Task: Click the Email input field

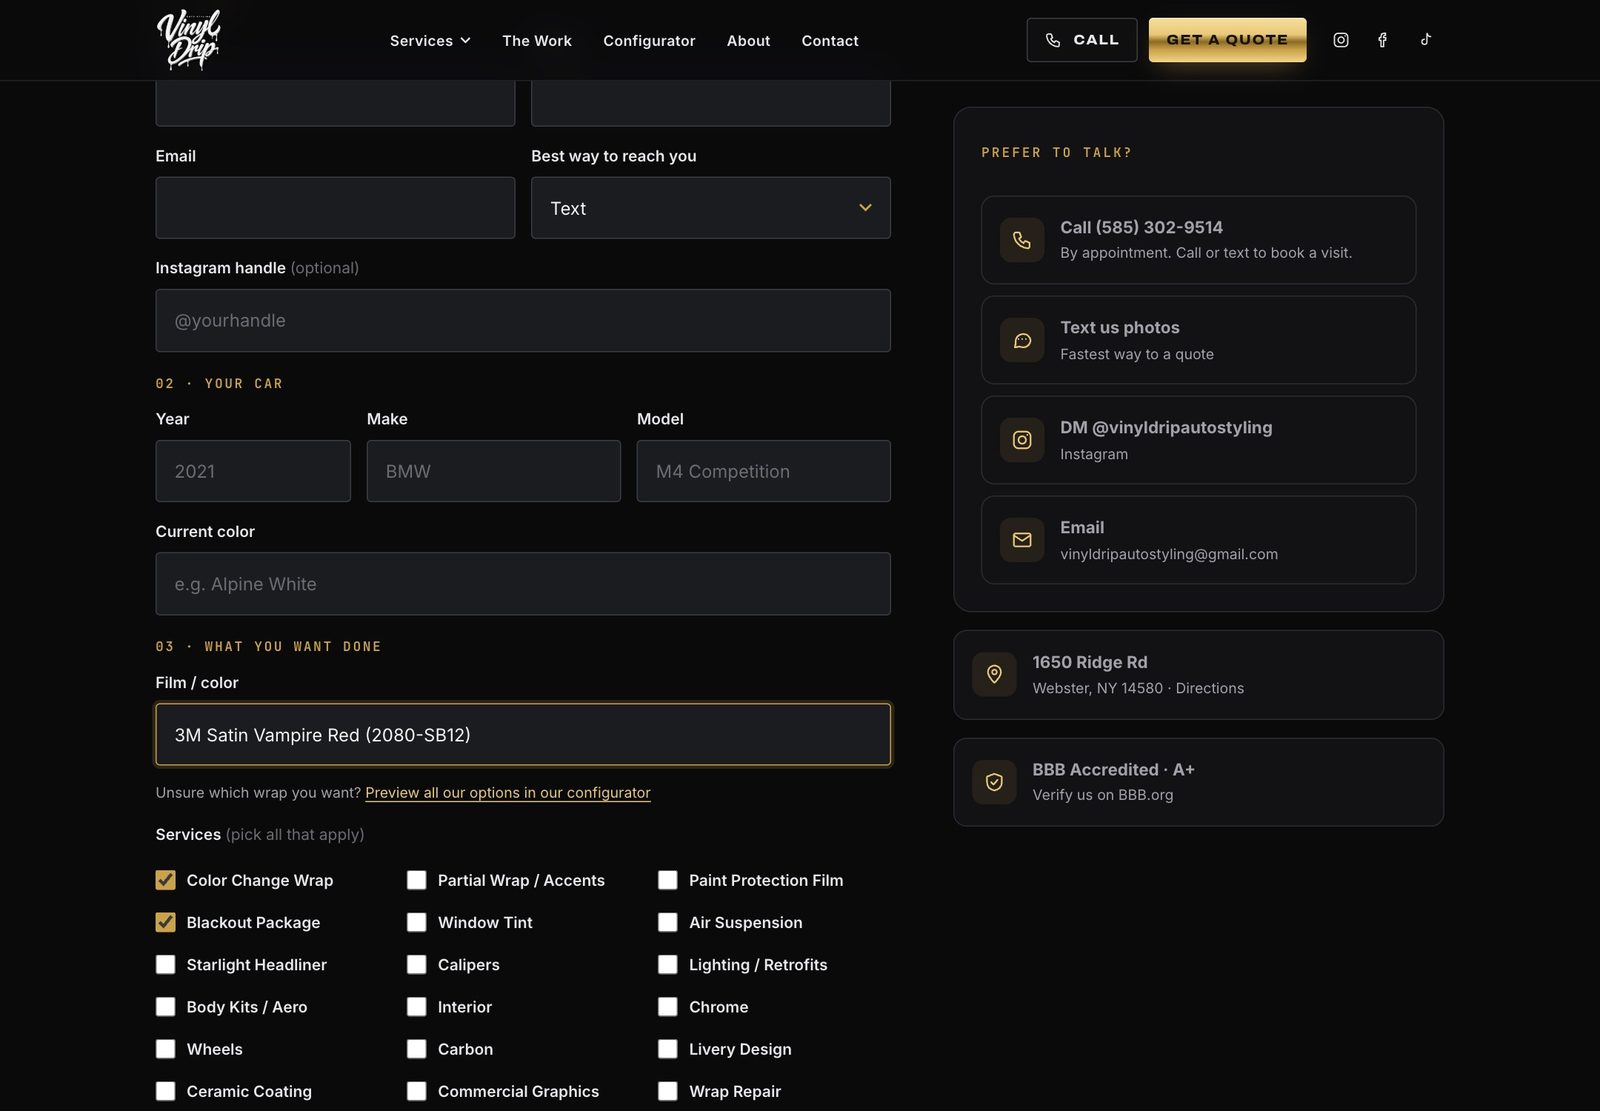Action: [x=335, y=208]
